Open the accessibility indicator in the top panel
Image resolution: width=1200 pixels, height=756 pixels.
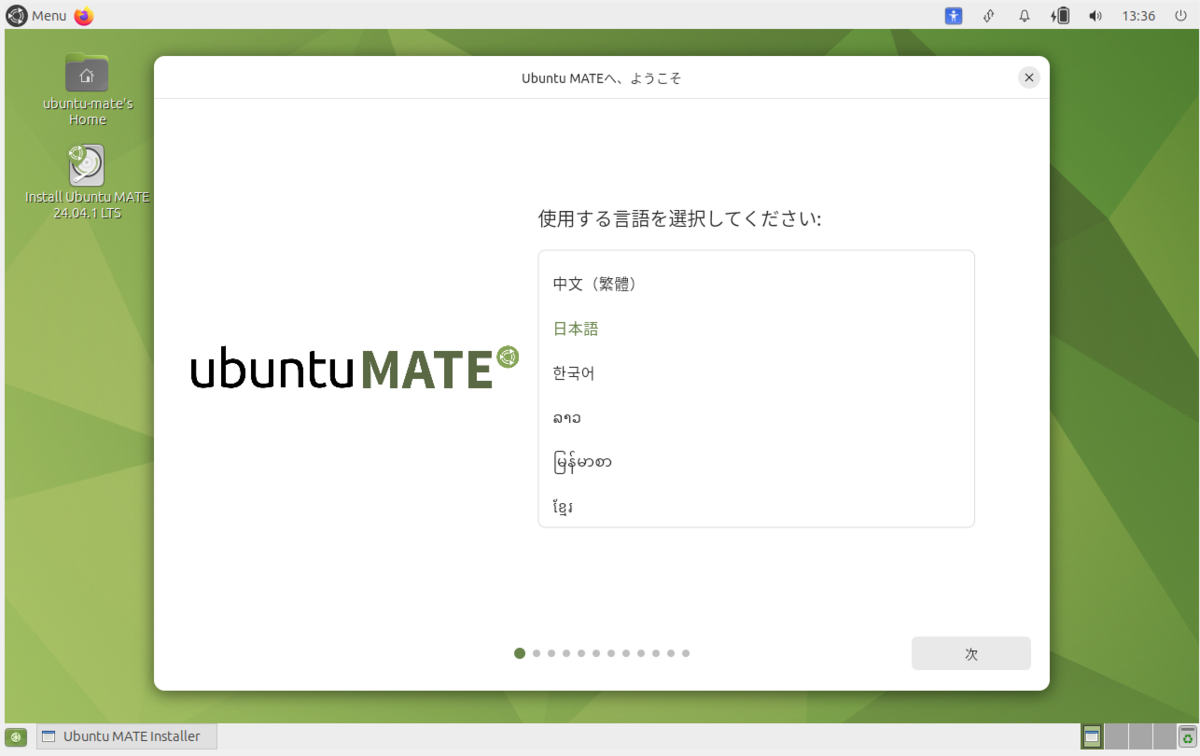point(954,16)
